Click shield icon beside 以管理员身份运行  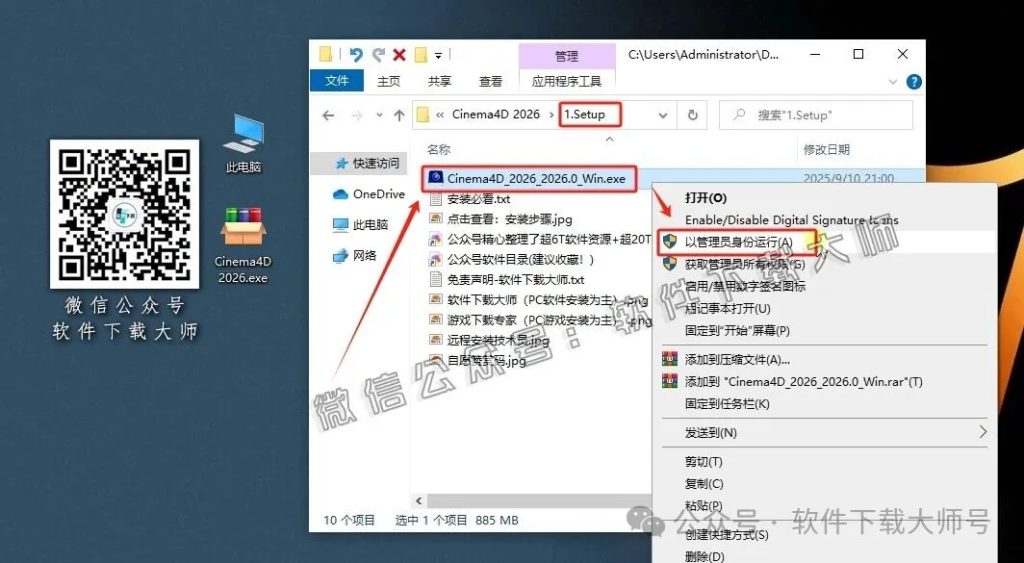[x=669, y=242]
